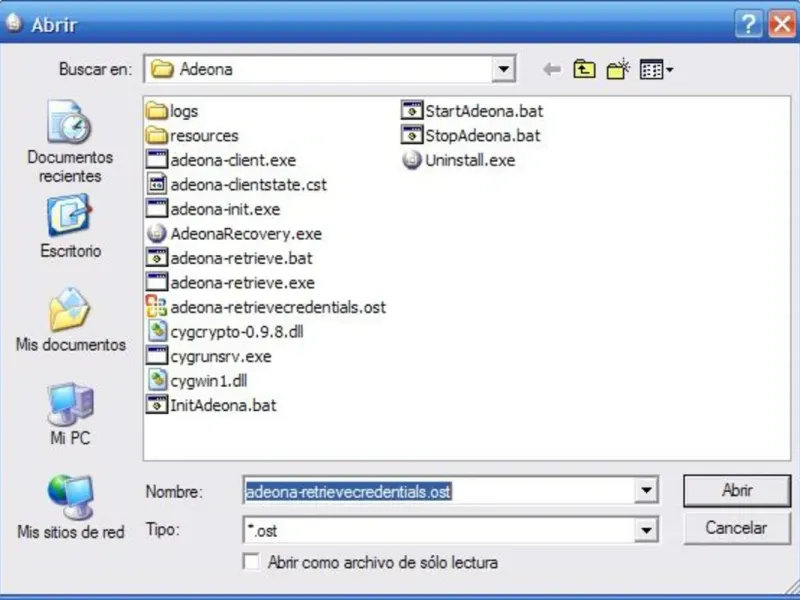Select adeona-client.exe icon

click(157, 160)
